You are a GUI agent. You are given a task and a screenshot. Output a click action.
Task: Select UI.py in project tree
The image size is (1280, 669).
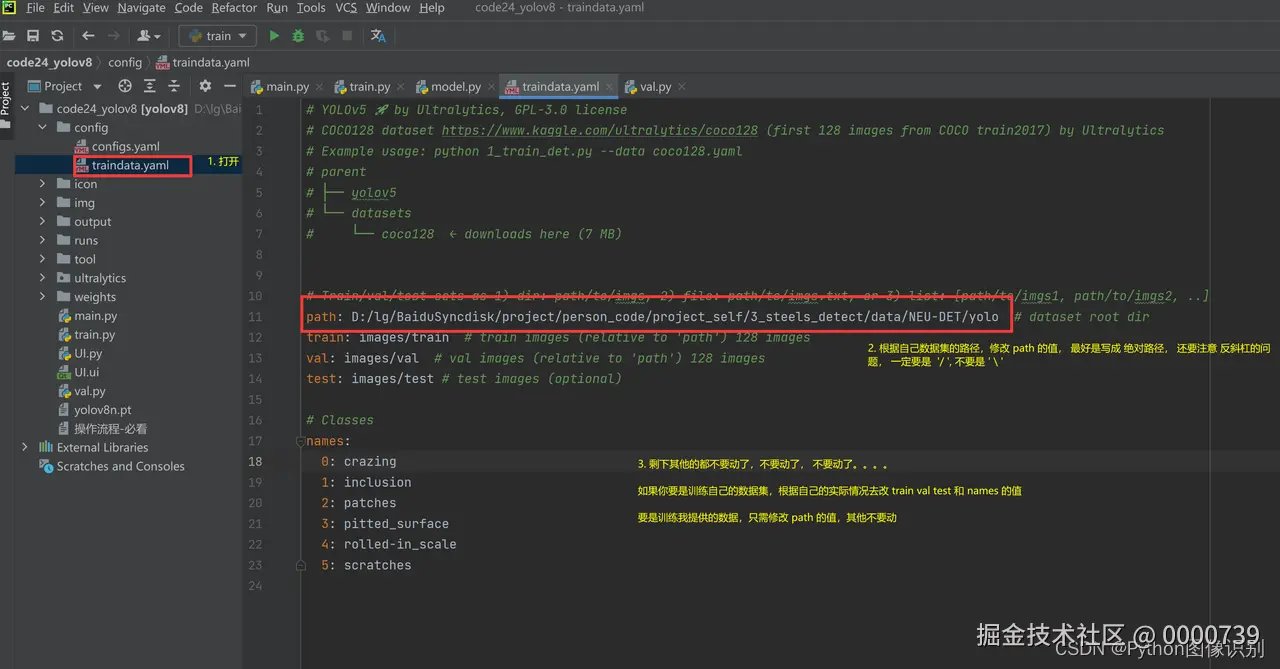(80, 353)
